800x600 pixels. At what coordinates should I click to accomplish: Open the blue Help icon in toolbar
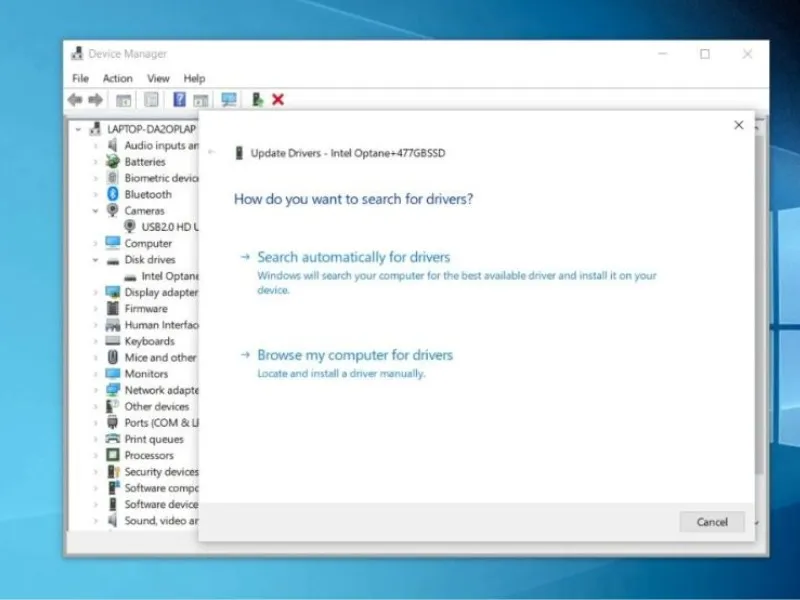(x=180, y=100)
